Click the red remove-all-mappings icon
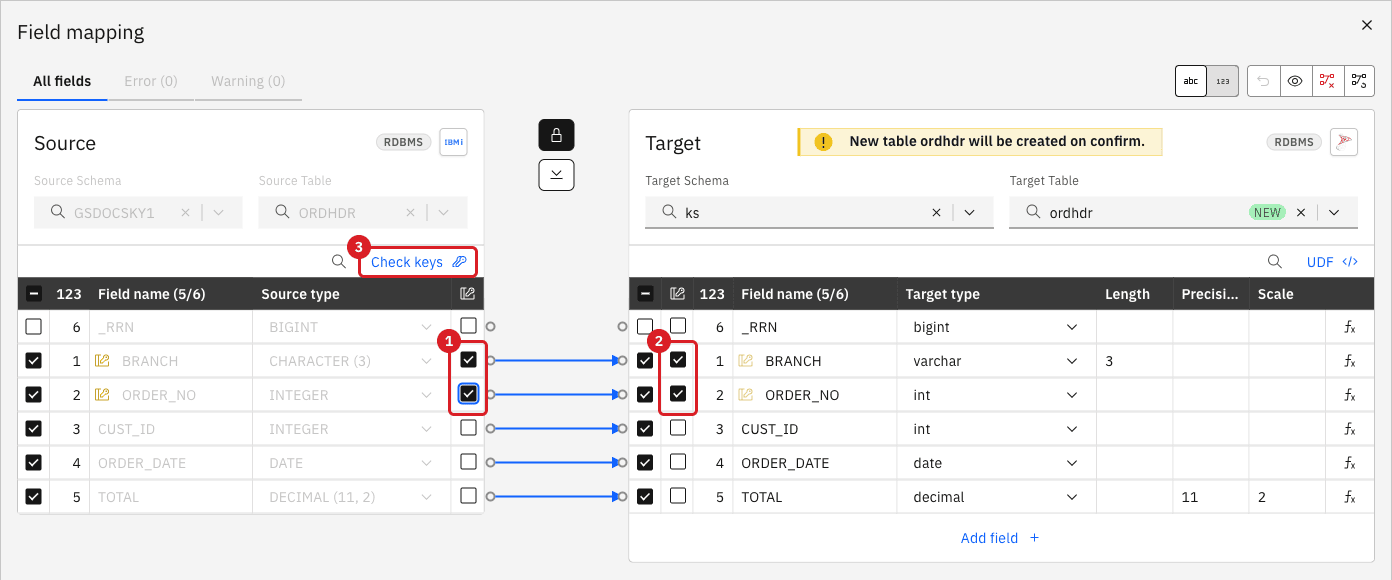Viewport: 1392px width, 580px height. (x=1327, y=81)
